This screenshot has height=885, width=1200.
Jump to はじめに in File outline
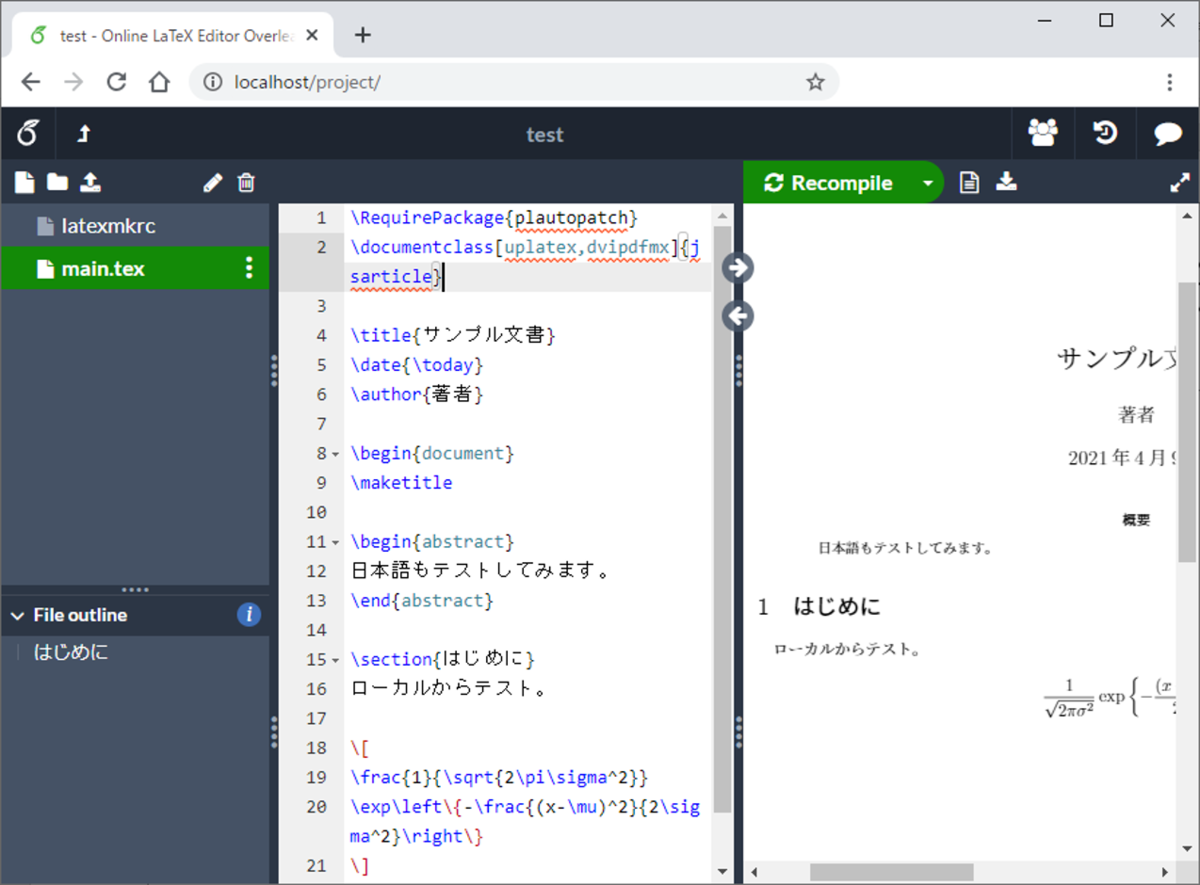click(x=71, y=653)
